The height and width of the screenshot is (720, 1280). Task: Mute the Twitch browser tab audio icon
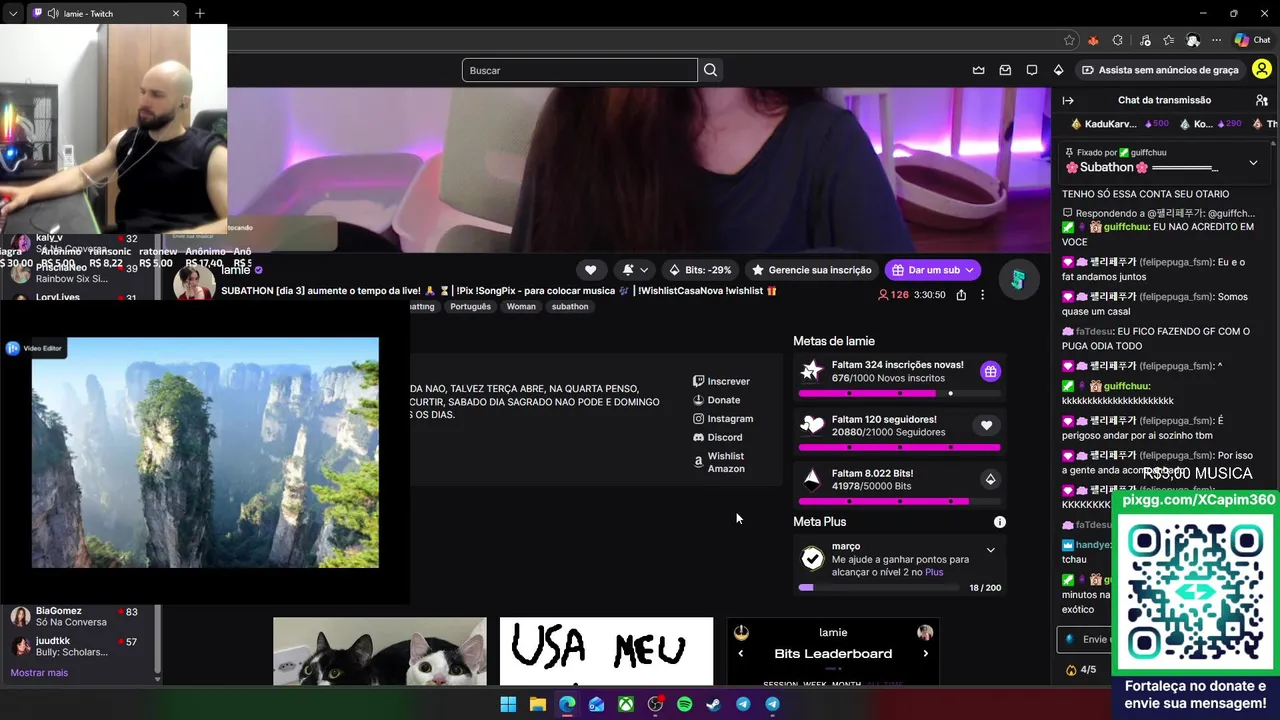(52, 14)
